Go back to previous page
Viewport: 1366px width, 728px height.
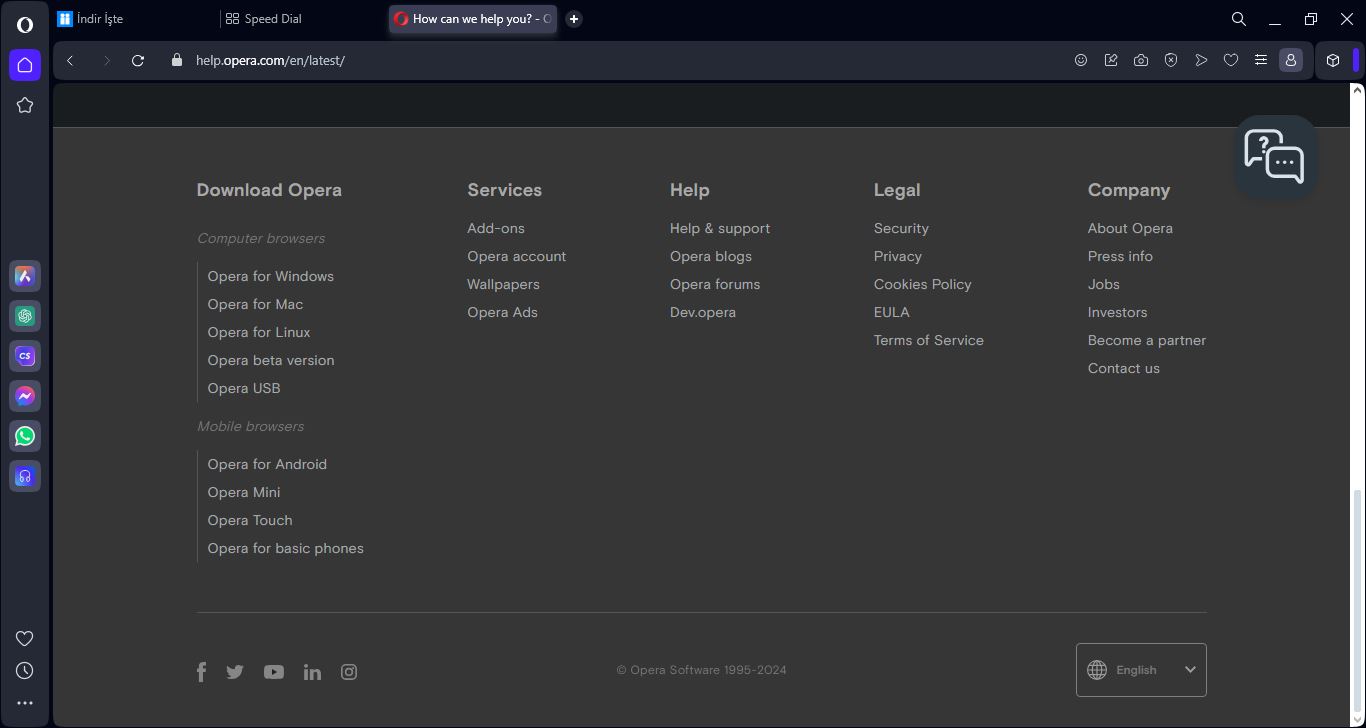(70, 60)
